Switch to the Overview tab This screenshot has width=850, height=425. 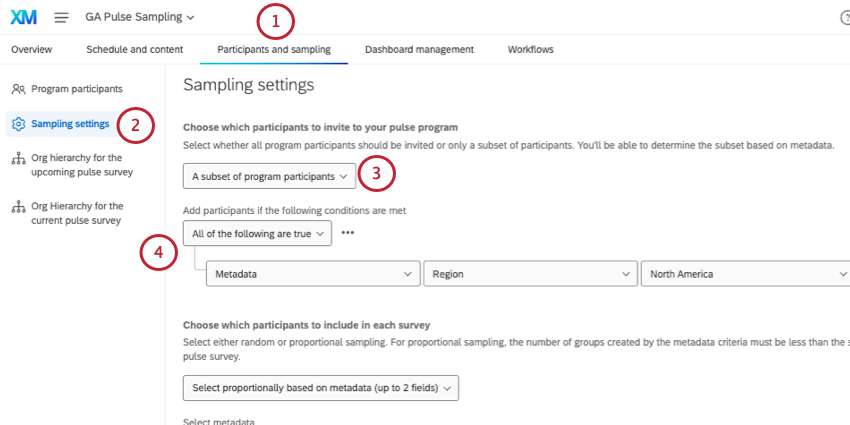(x=32, y=49)
